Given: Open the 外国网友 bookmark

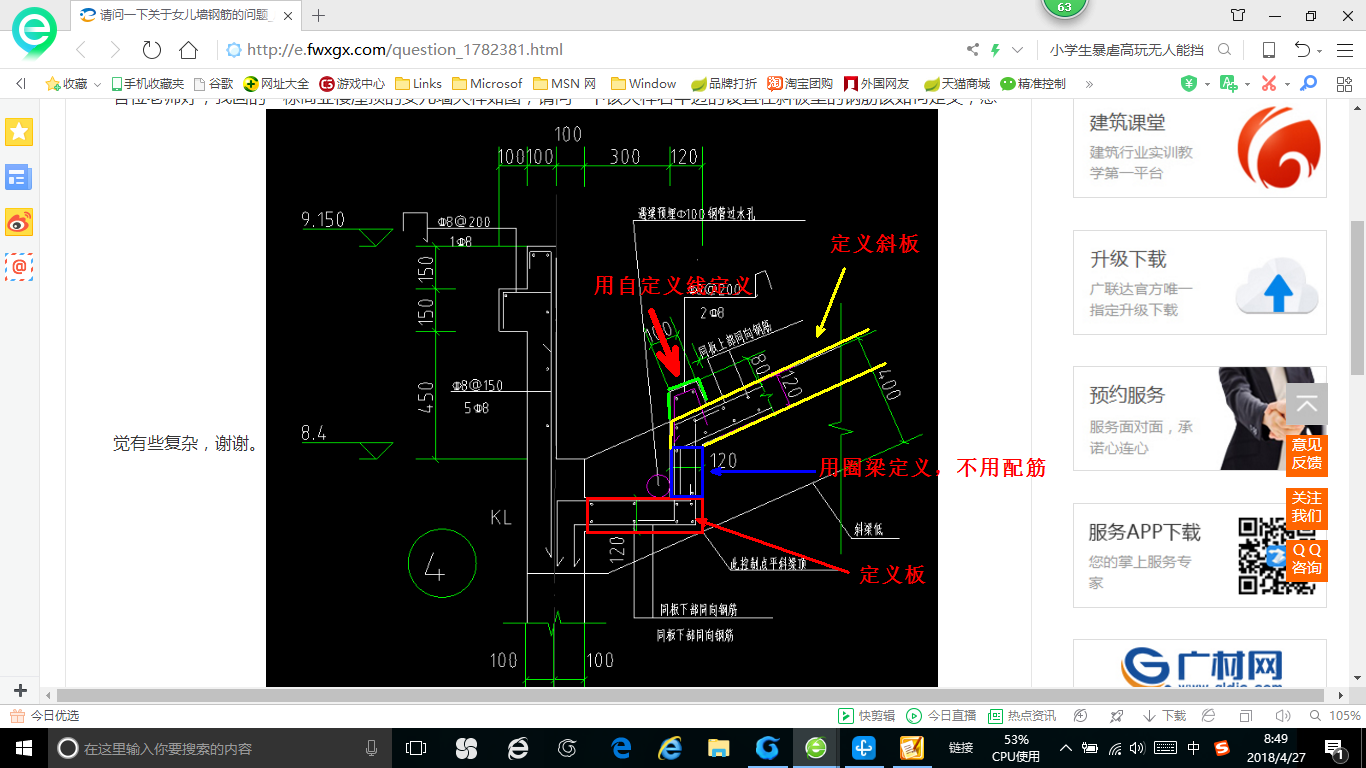Looking at the screenshot, I should click(877, 84).
